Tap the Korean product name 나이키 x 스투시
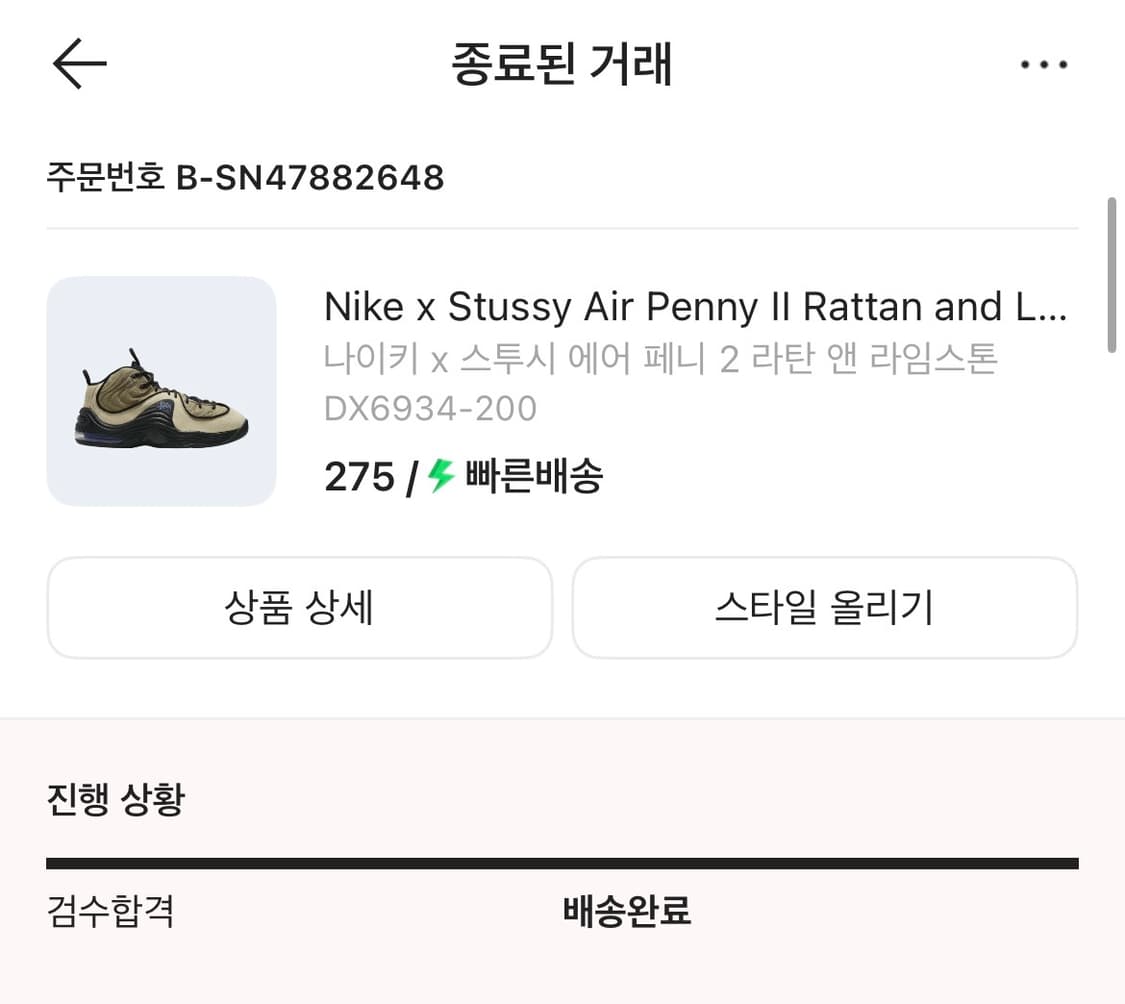 pyautogui.click(x=660, y=359)
